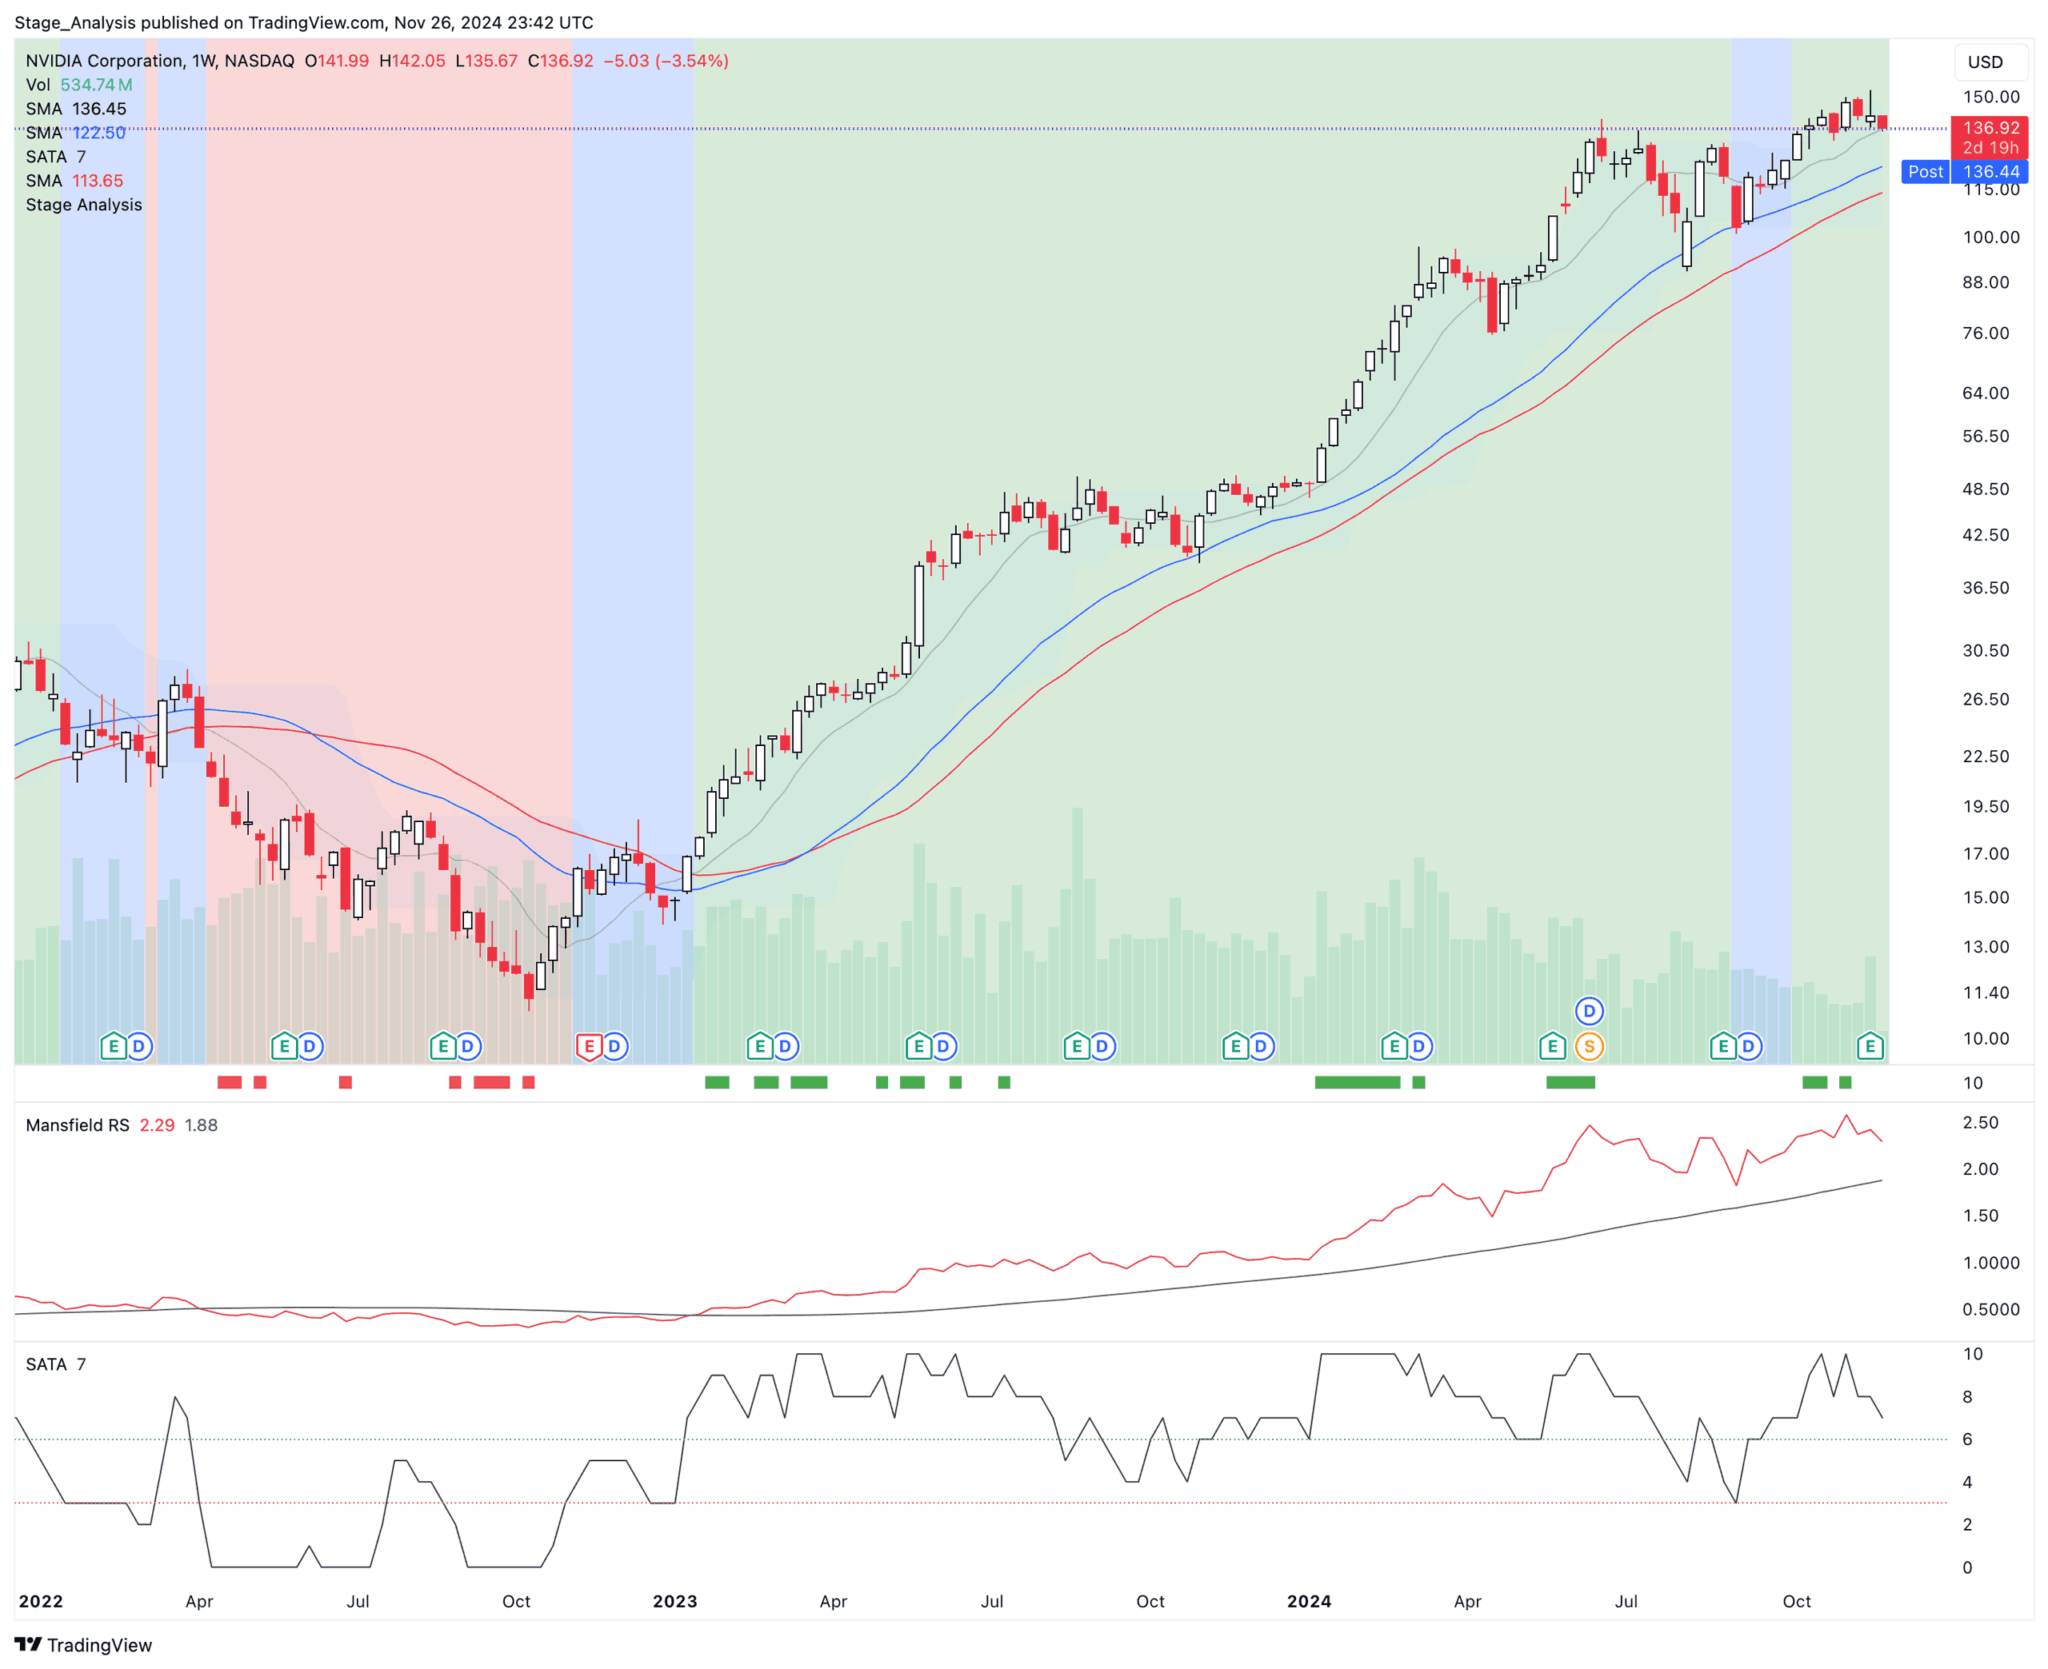The width and height of the screenshot is (2048, 1669).
Task: Click the earnings E marker in February 2024
Action: [1394, 1047]
